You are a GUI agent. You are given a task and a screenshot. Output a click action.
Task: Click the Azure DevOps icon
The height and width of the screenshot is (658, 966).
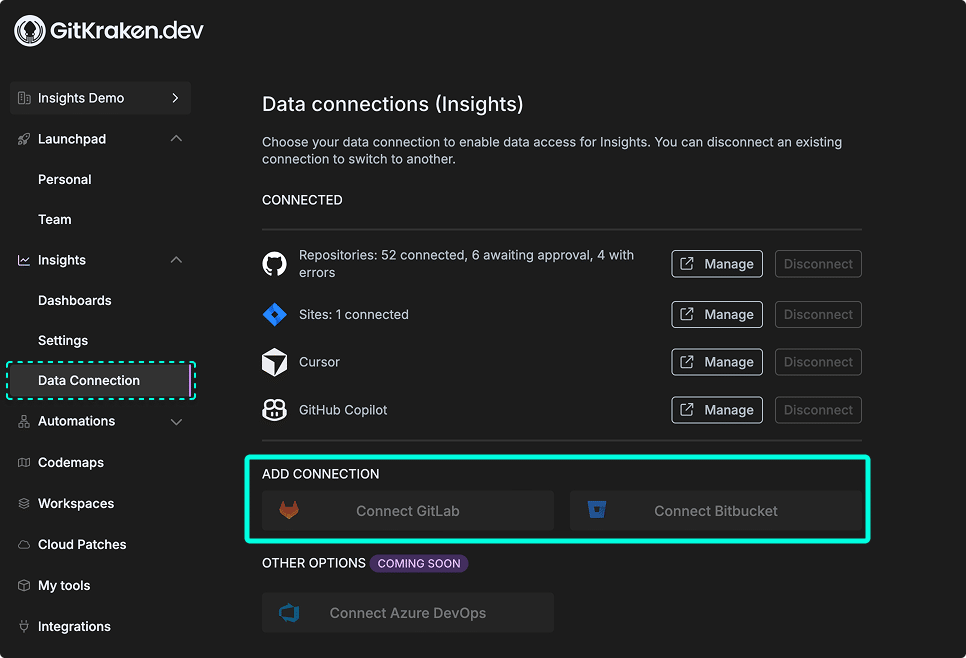click(290, 612)
